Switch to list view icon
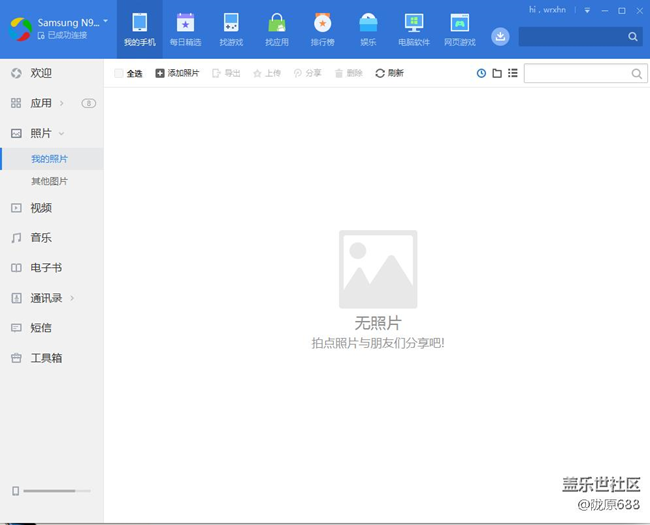Screen dimensions: 650x525 click(x=513, y=73)
